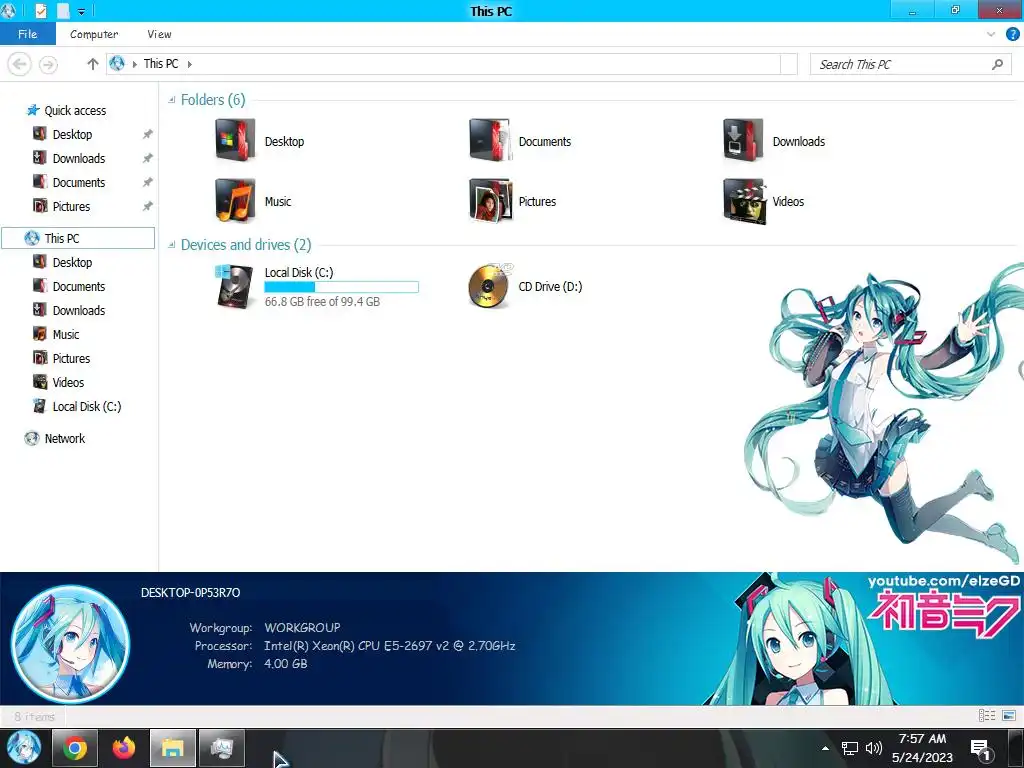
Task: Expand the ribbon with the chevron
Action: pos(991,34)
